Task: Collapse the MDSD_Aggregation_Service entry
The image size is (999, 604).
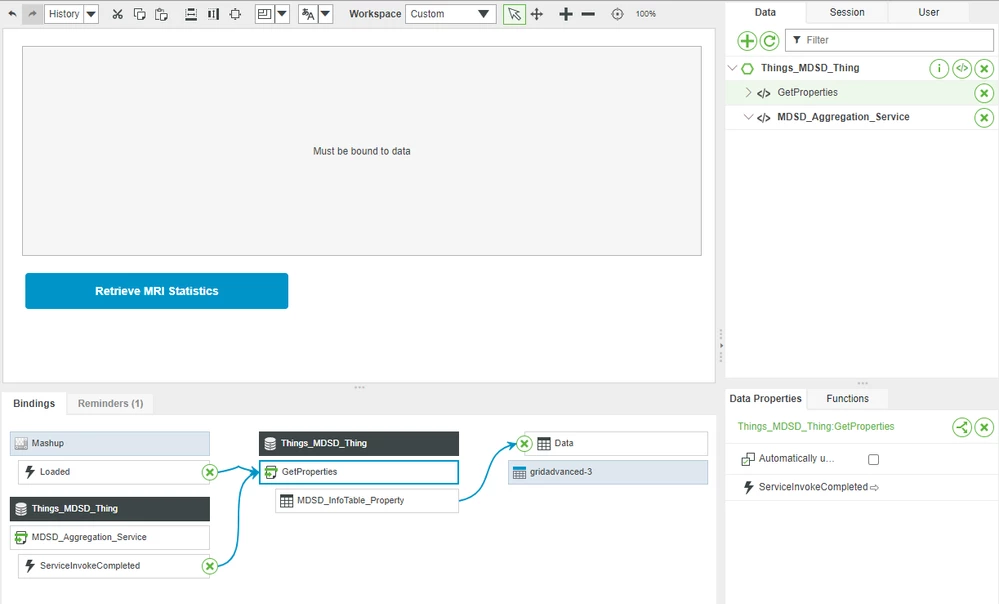Action: click(x=747, y=117)
